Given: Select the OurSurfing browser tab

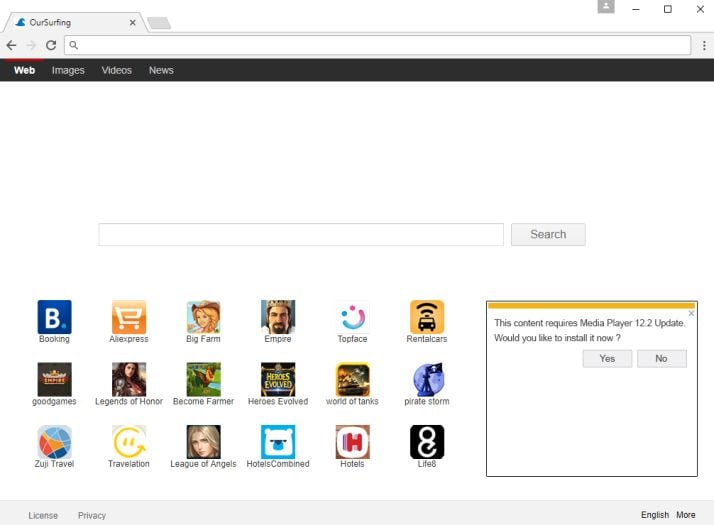Looking at the screenshot, I should (x=73, y=22).
